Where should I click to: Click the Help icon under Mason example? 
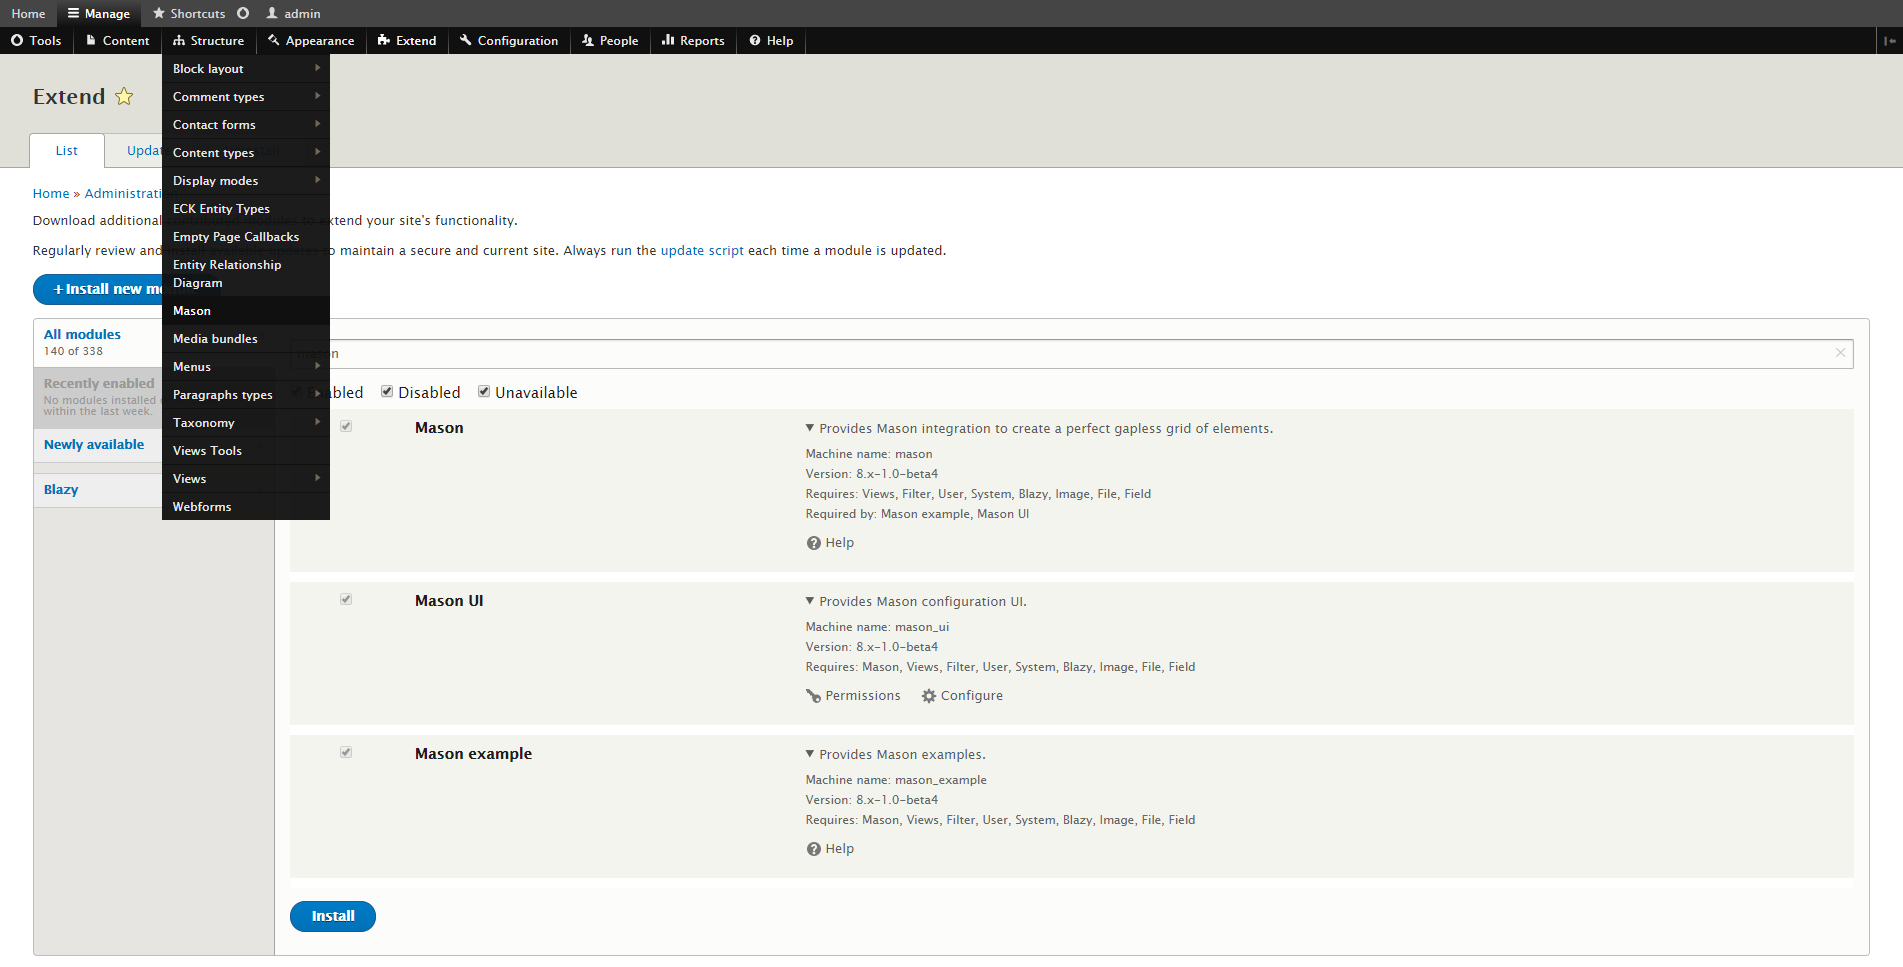813,849
